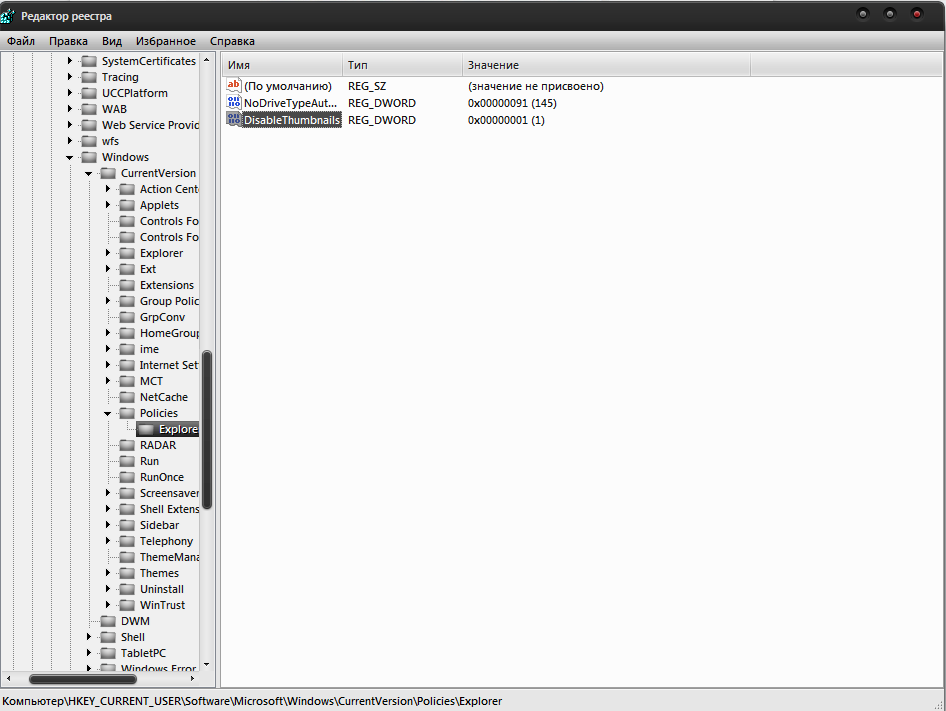Click the default string value icon
This screenshot has height=711, width=946.
tap(234, 86)
